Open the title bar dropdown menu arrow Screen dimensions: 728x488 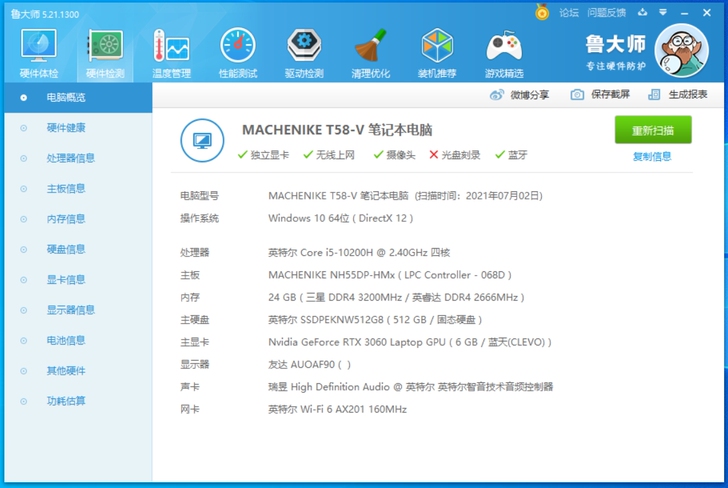(x=663, y=13)
